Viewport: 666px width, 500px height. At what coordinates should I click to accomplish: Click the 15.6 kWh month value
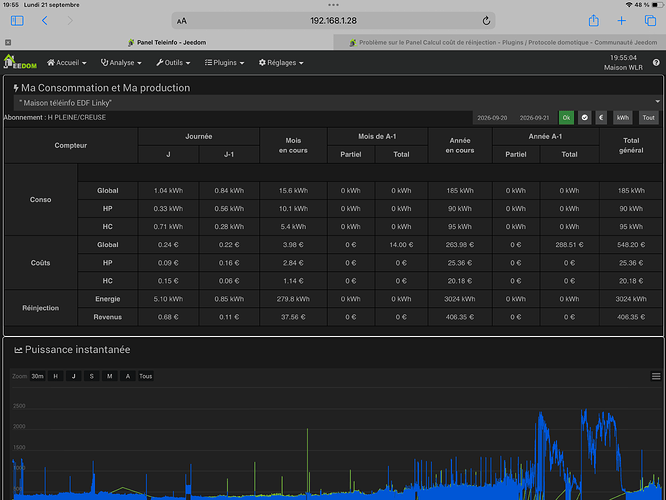click(293, 191)
